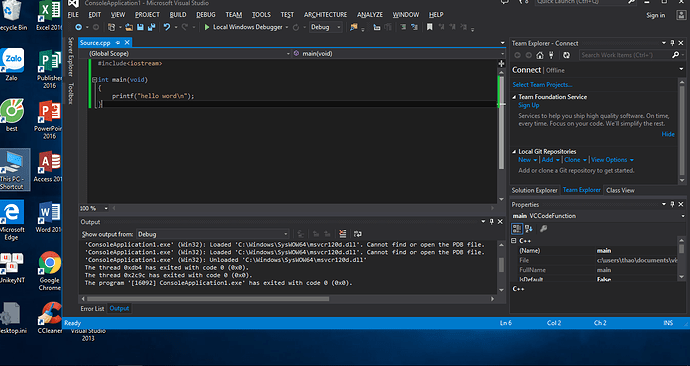Open CCleaner desktop shortcut
The image size is (690, 366).
click(49, 317)
